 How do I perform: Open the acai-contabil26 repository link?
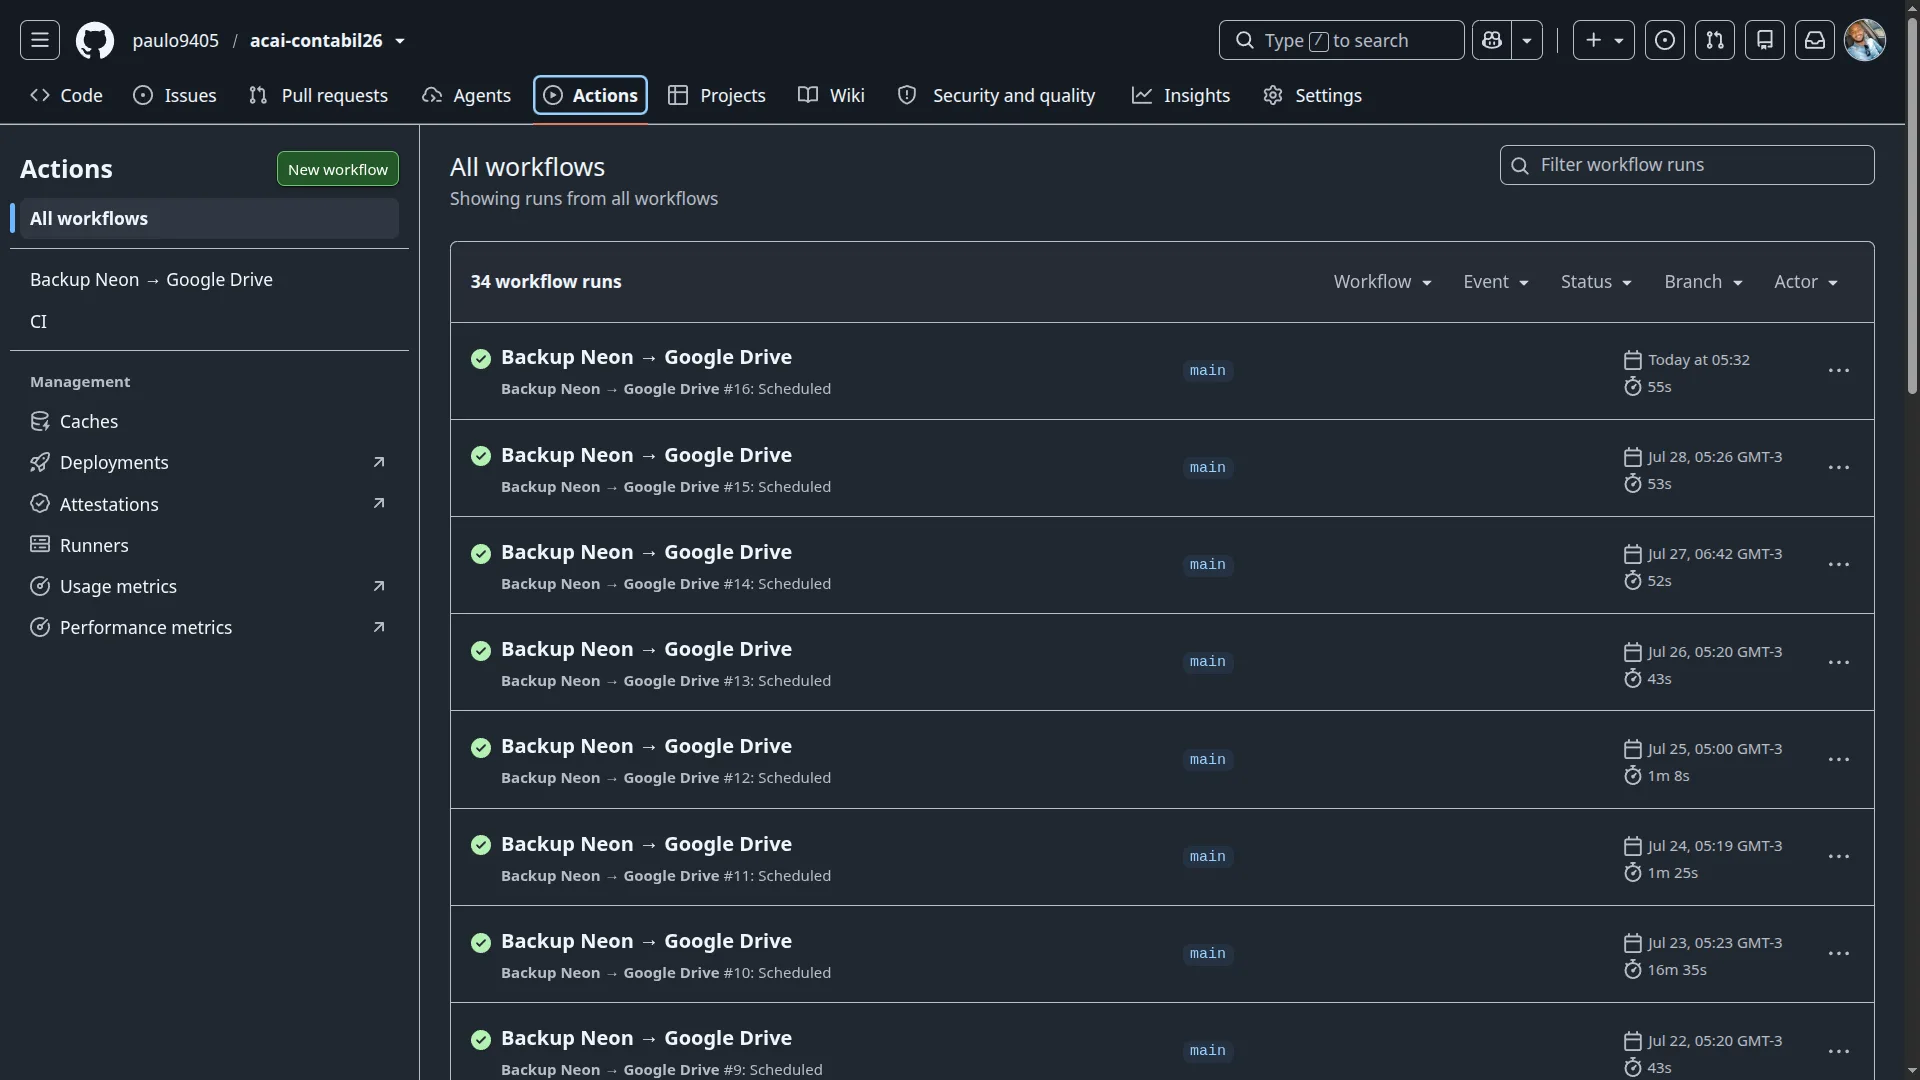tap(316, 41)
